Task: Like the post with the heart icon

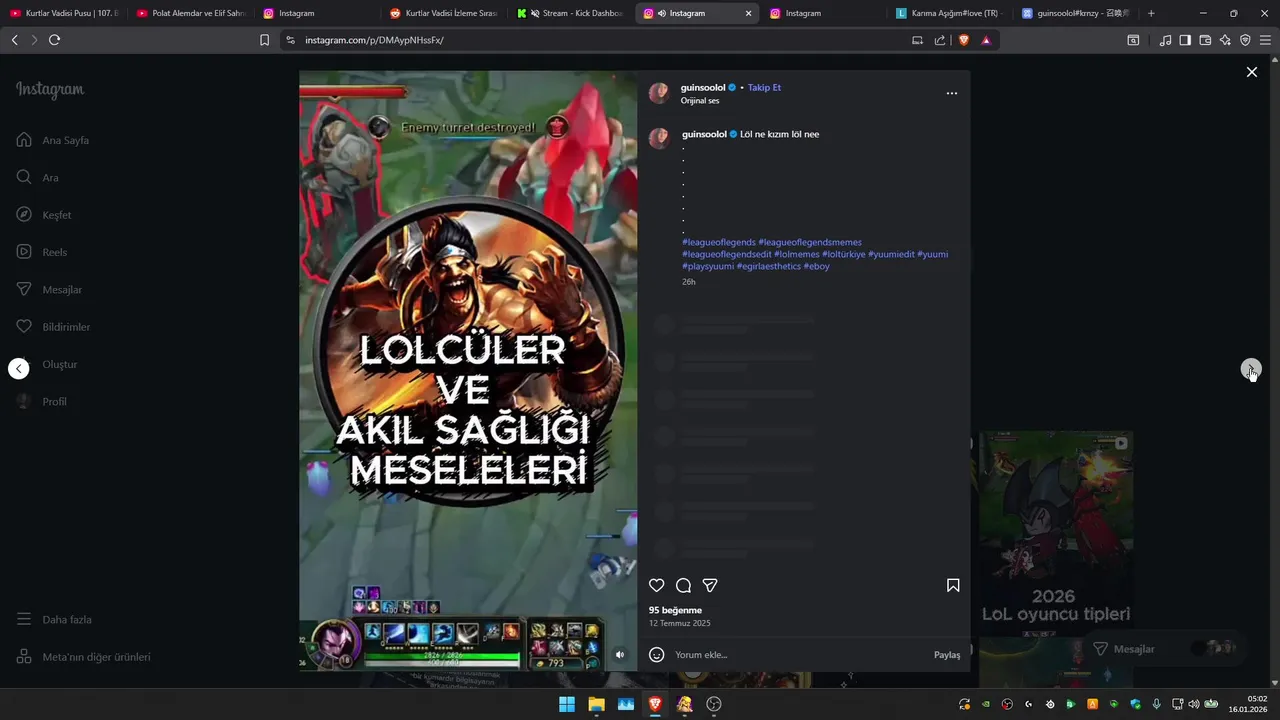Action: [656, 585]
